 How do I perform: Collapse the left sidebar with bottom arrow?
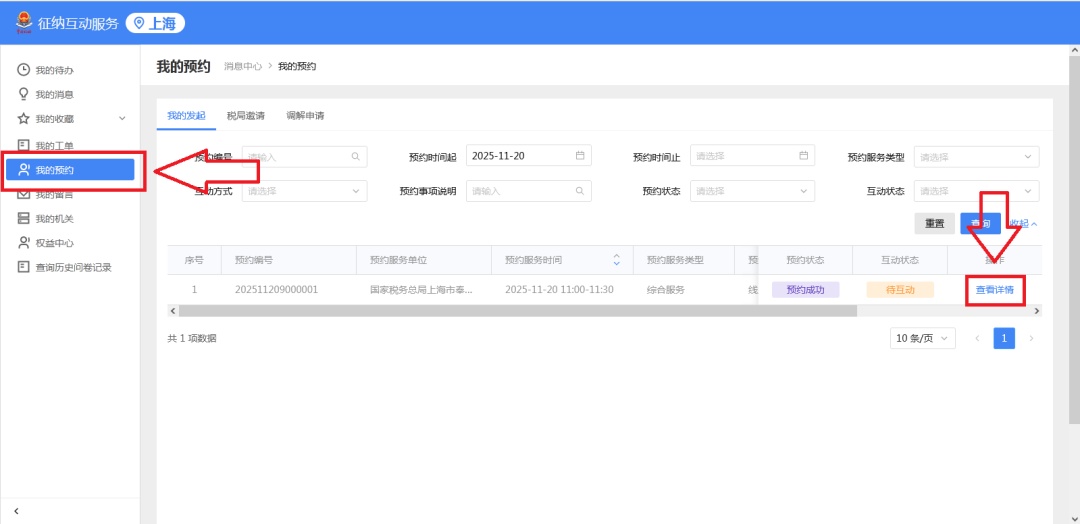coord(16,511)
